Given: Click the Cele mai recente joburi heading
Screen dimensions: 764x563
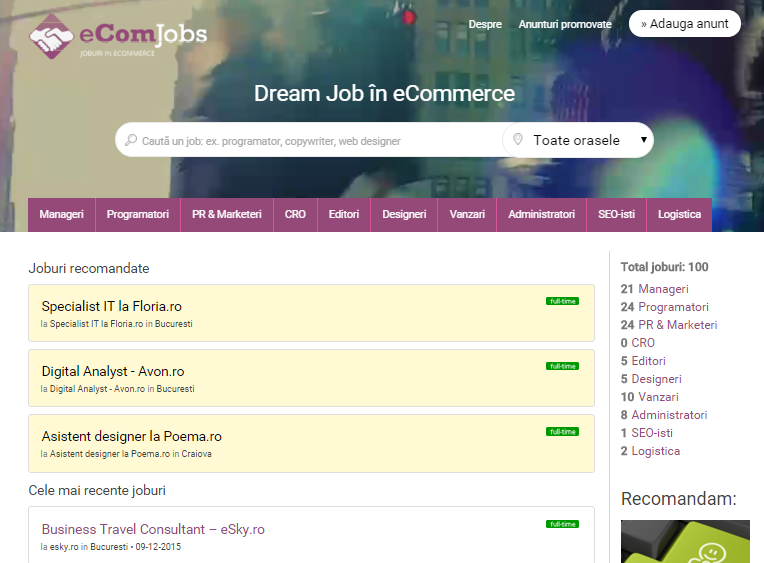Looking at the screenshot, I should (97, 490).
